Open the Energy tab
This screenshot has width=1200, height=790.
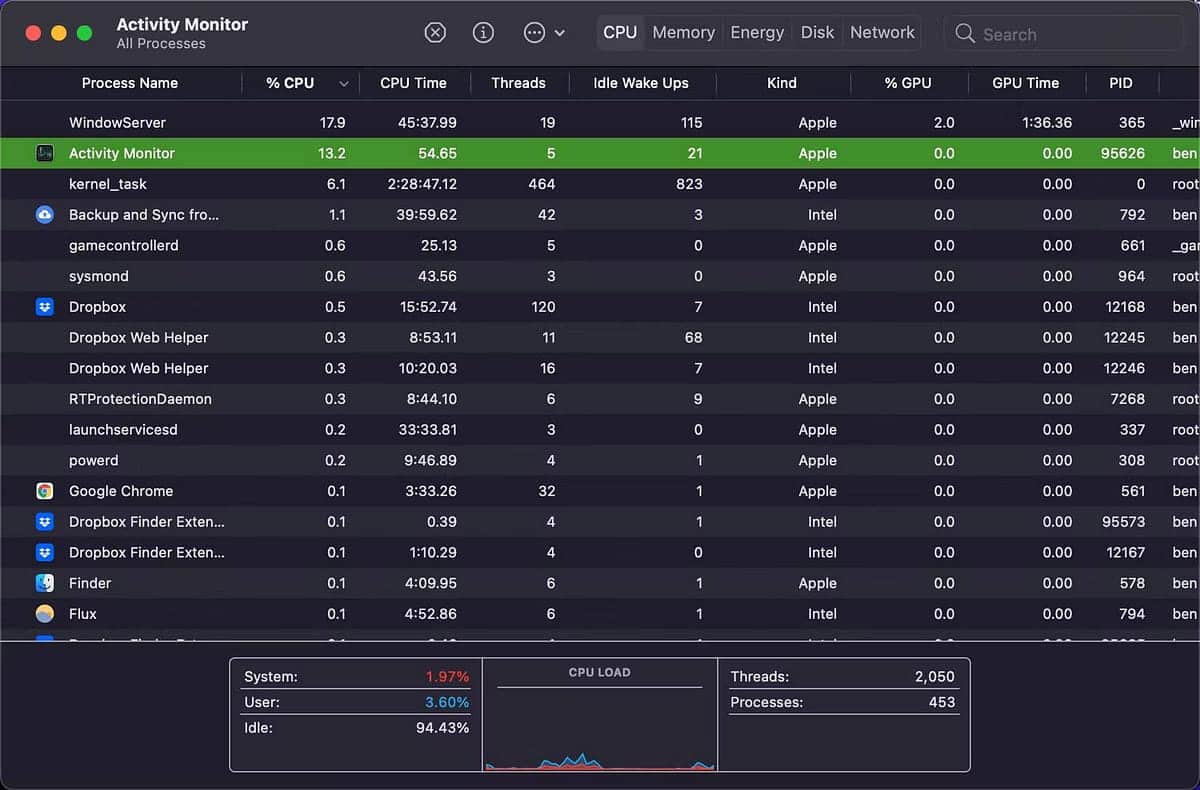tap(757, 33)
